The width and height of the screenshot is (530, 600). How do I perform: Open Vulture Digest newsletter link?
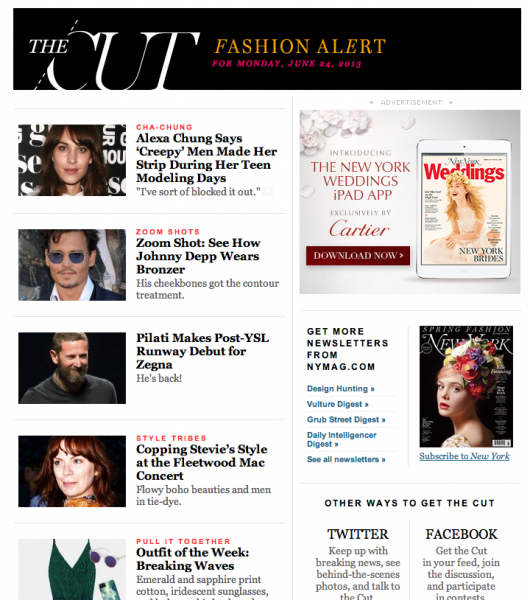tap(338, 404)
